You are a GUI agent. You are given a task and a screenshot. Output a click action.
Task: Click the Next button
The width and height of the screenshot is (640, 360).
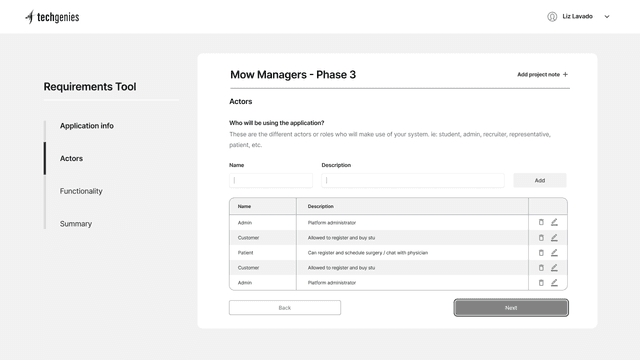click(x=511, y=308)
